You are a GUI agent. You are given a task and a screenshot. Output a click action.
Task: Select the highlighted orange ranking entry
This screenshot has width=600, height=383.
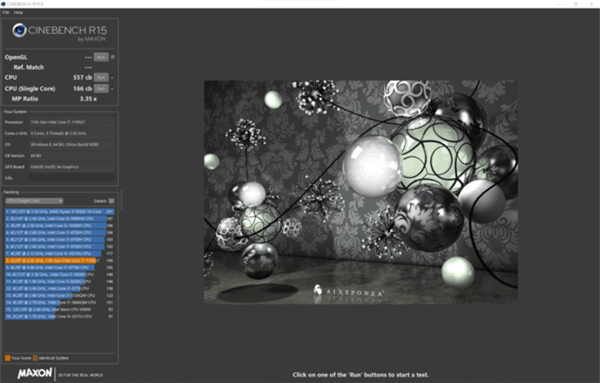[60, 261]
